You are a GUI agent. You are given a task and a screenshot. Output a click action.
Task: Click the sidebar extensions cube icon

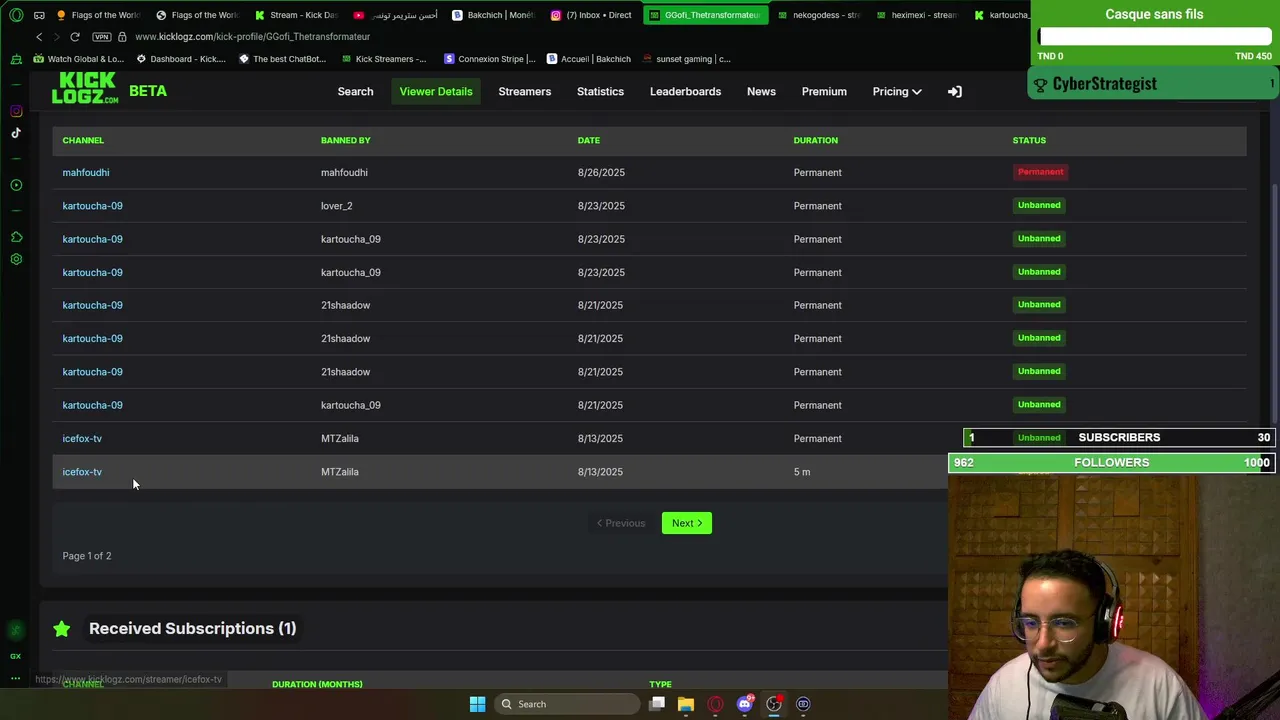click(x=16, y=237)
